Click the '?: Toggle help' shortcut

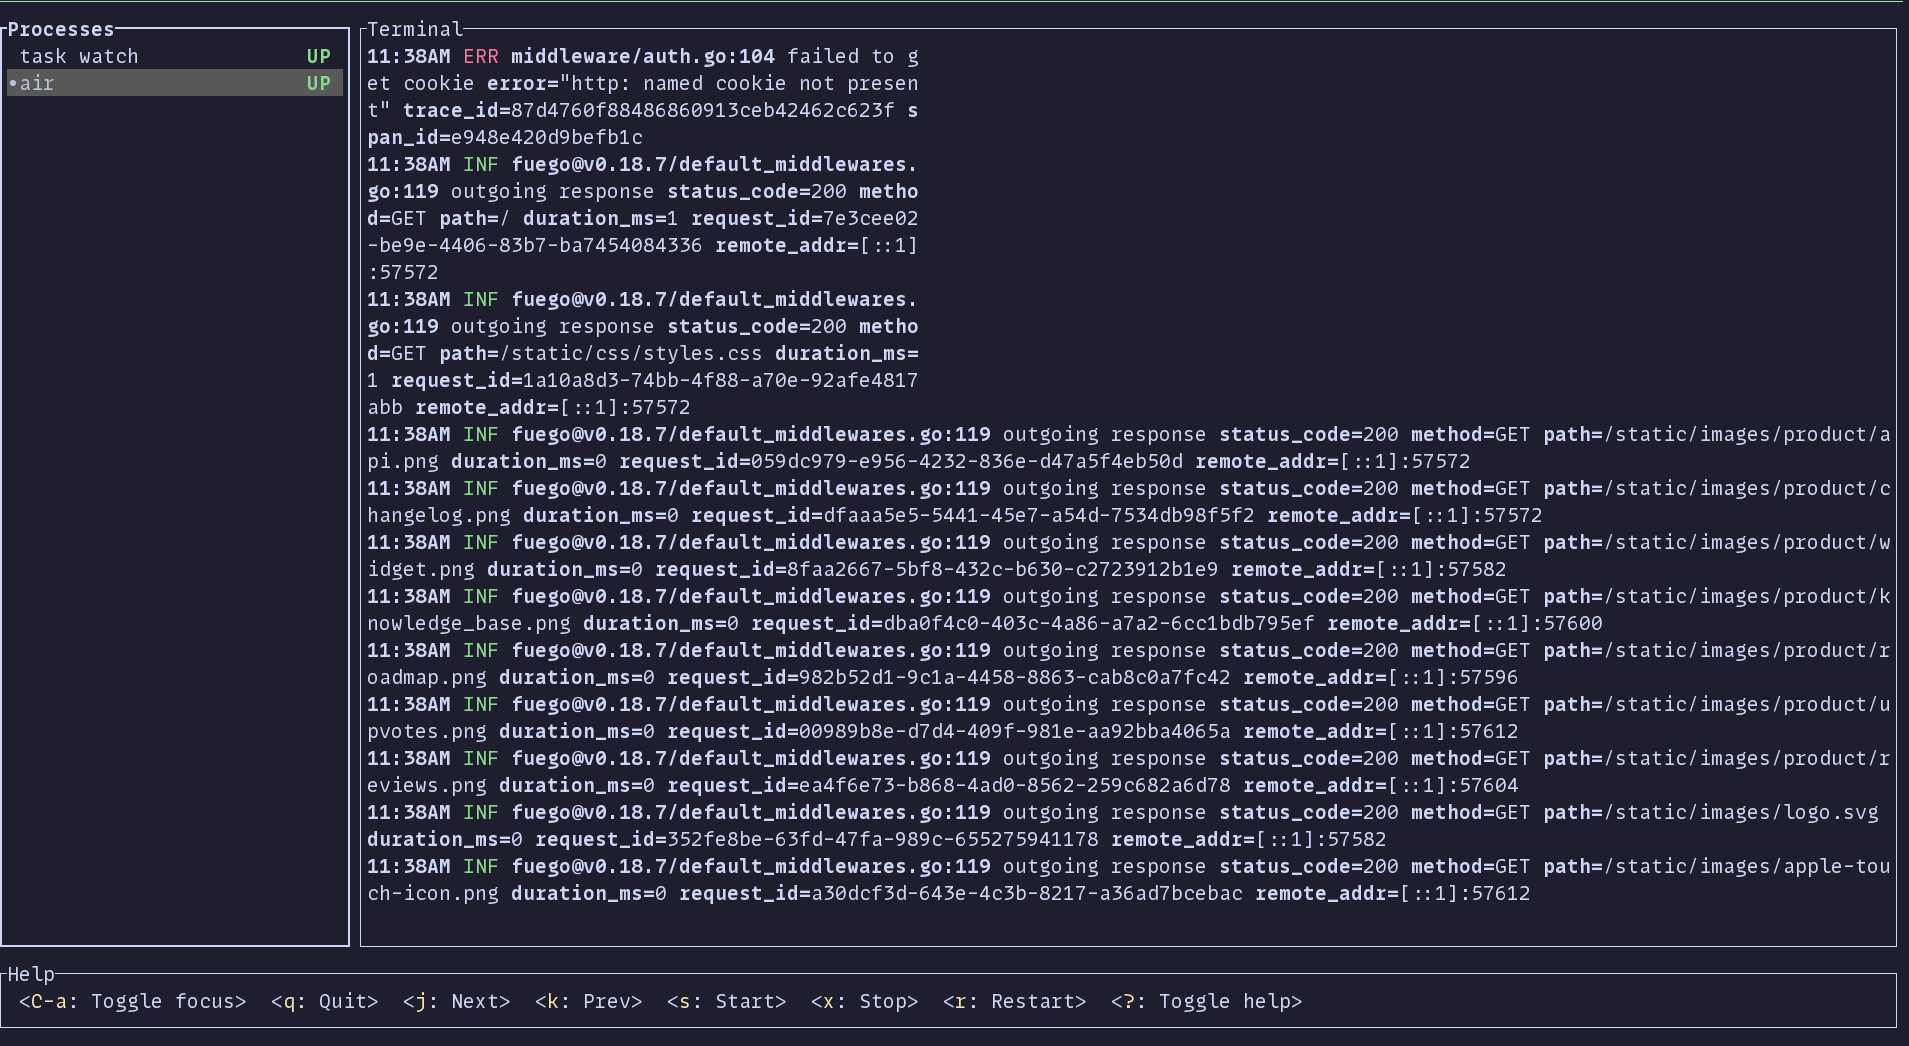coord(1206,1002)
